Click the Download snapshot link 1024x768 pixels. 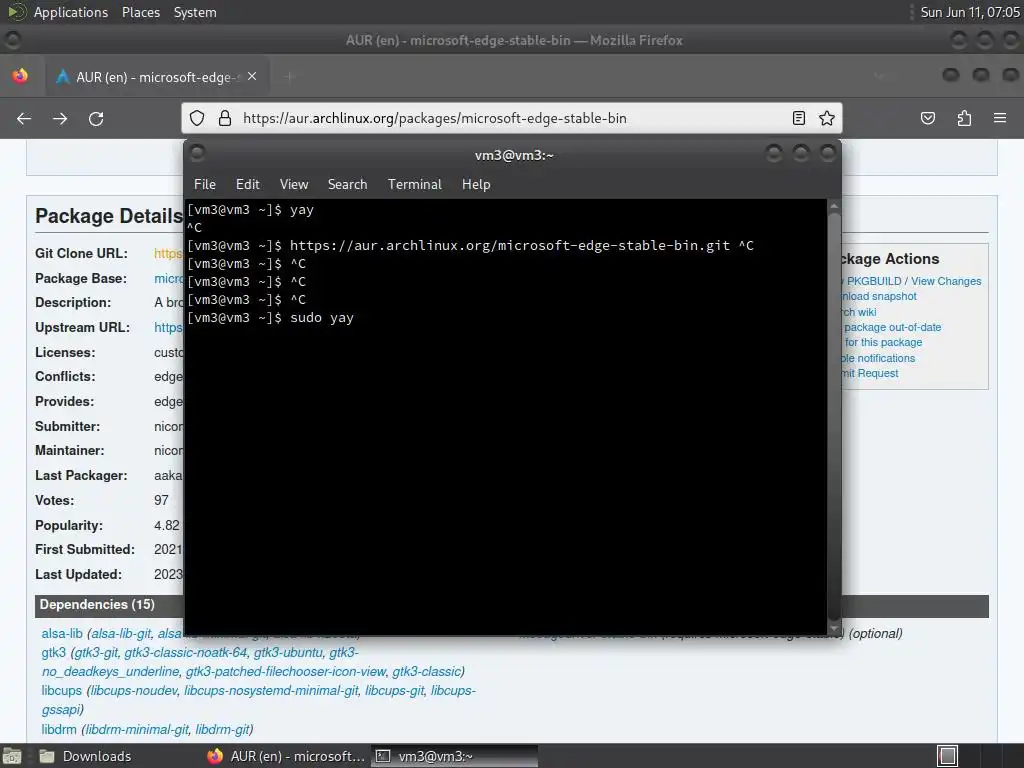coord(879,296)
